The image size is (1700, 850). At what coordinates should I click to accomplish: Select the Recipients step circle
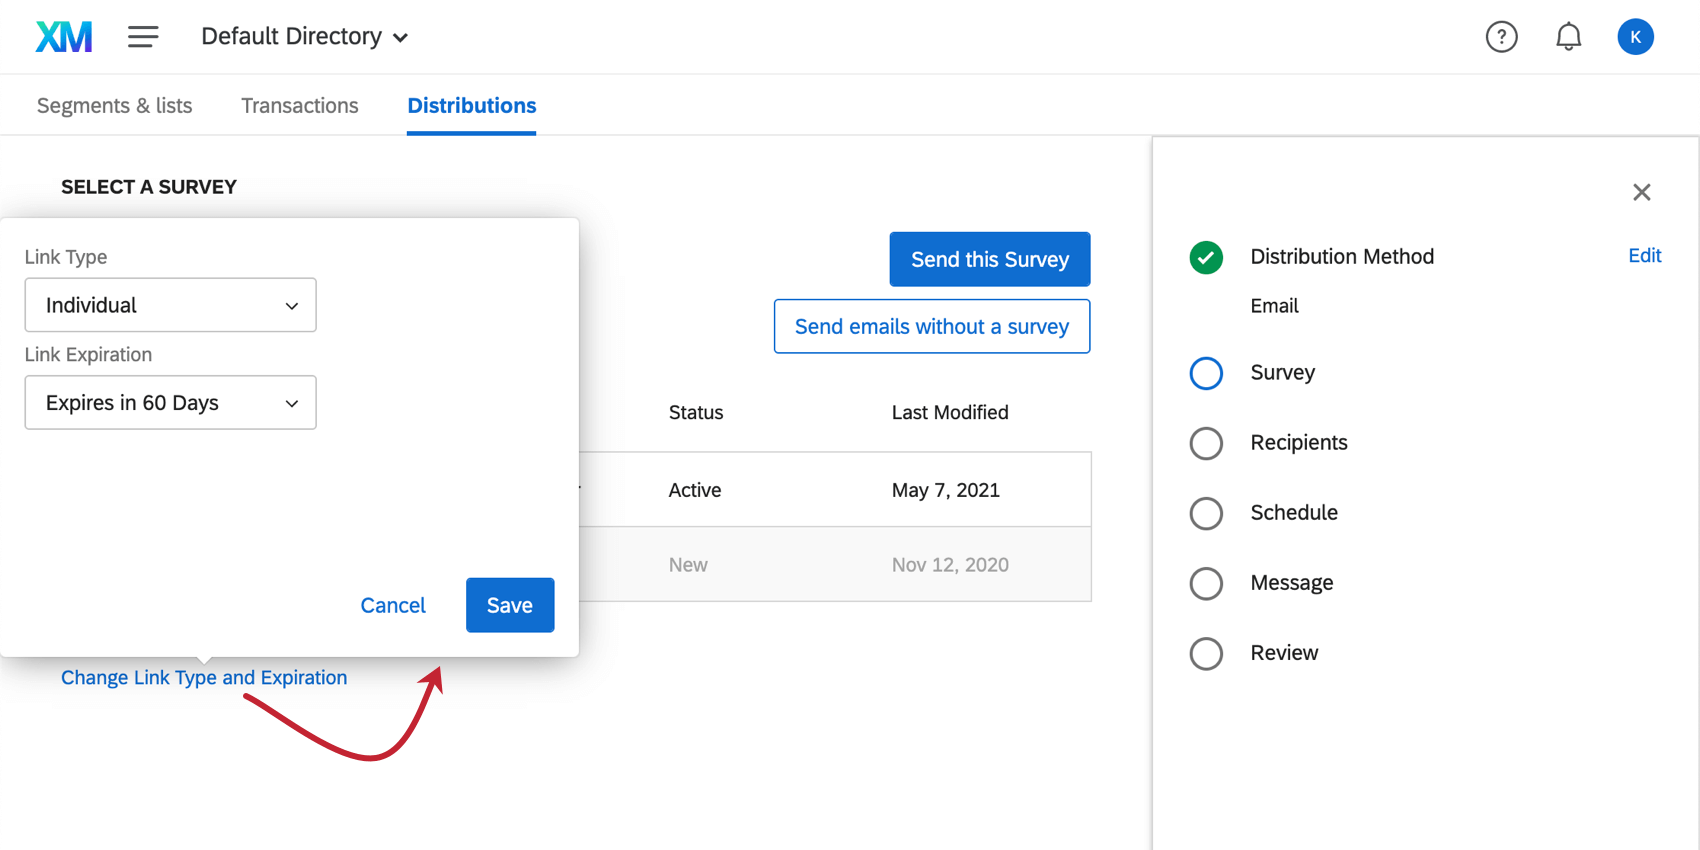click(x=1206, y=443)
